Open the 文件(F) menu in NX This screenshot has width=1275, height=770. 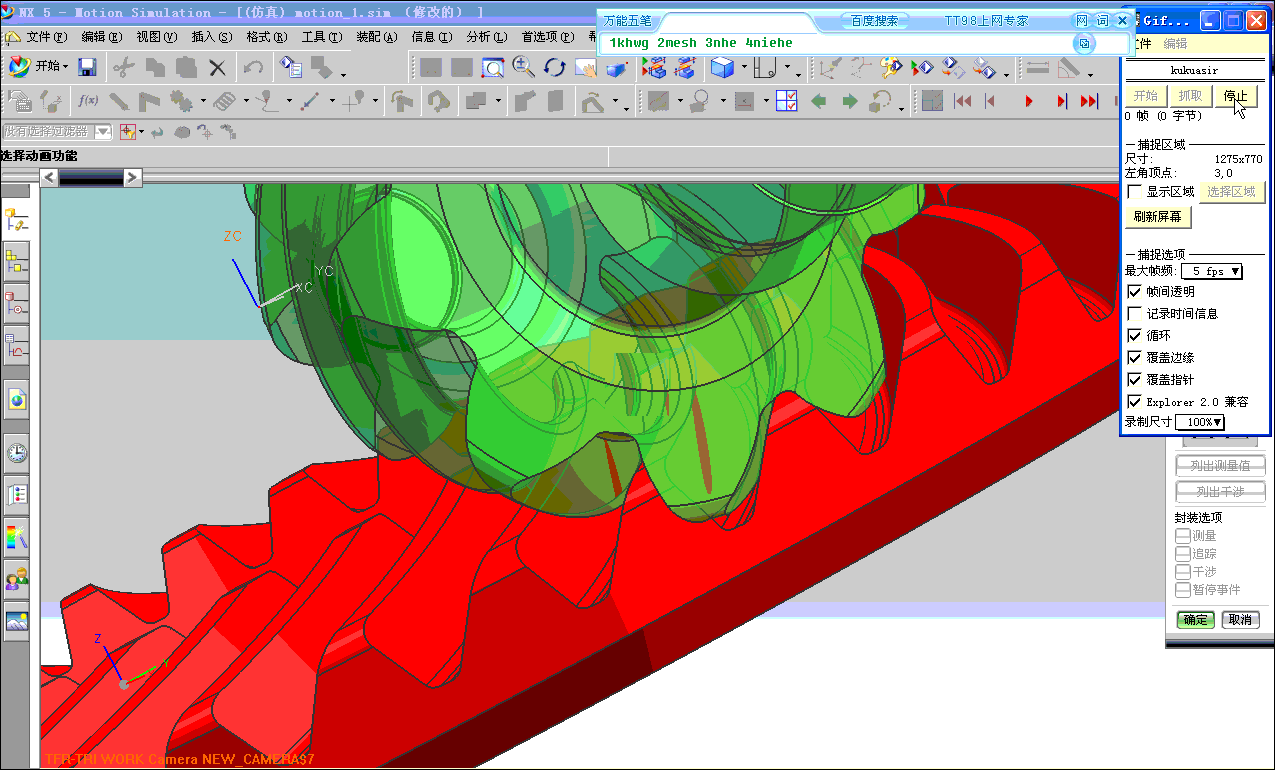46,37
